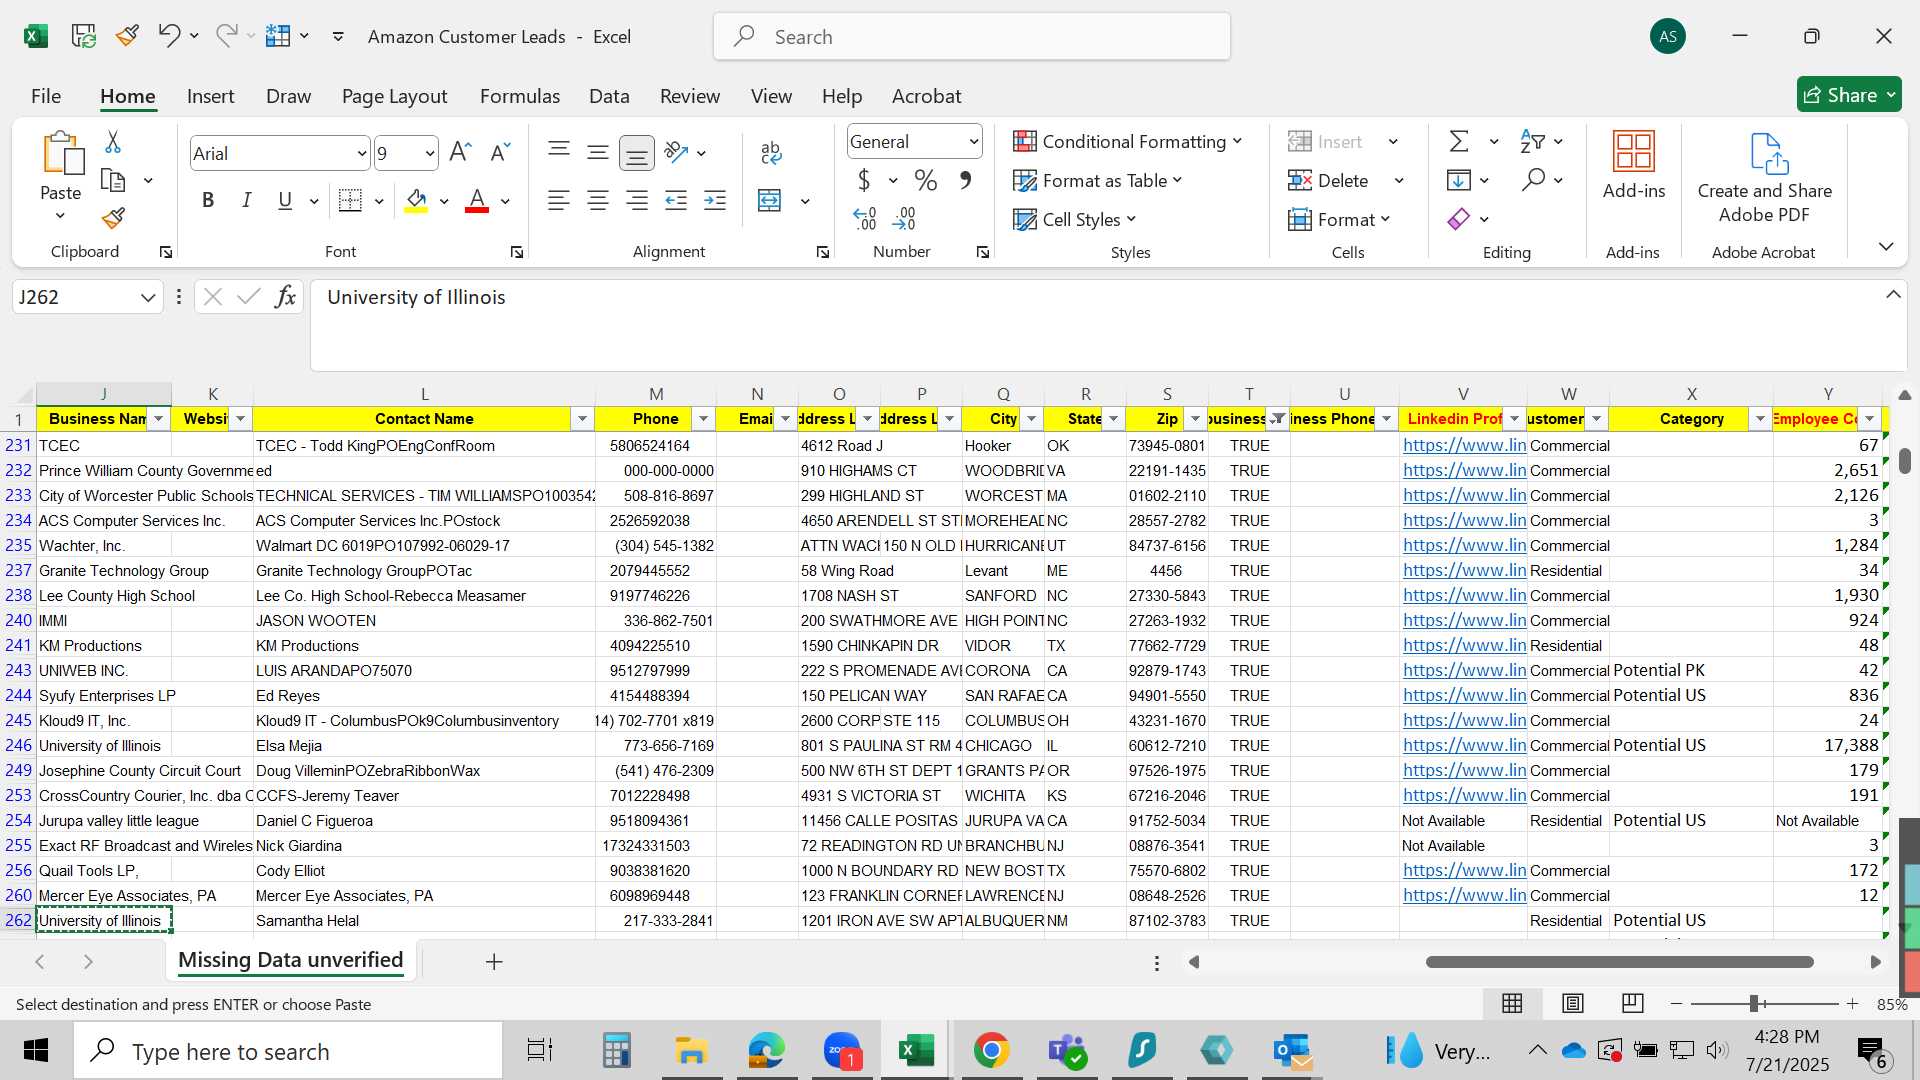Click the Clear eraser icon
Screen dimensions: 1920x1080
pyautogui.click(x=1459, y=219)
